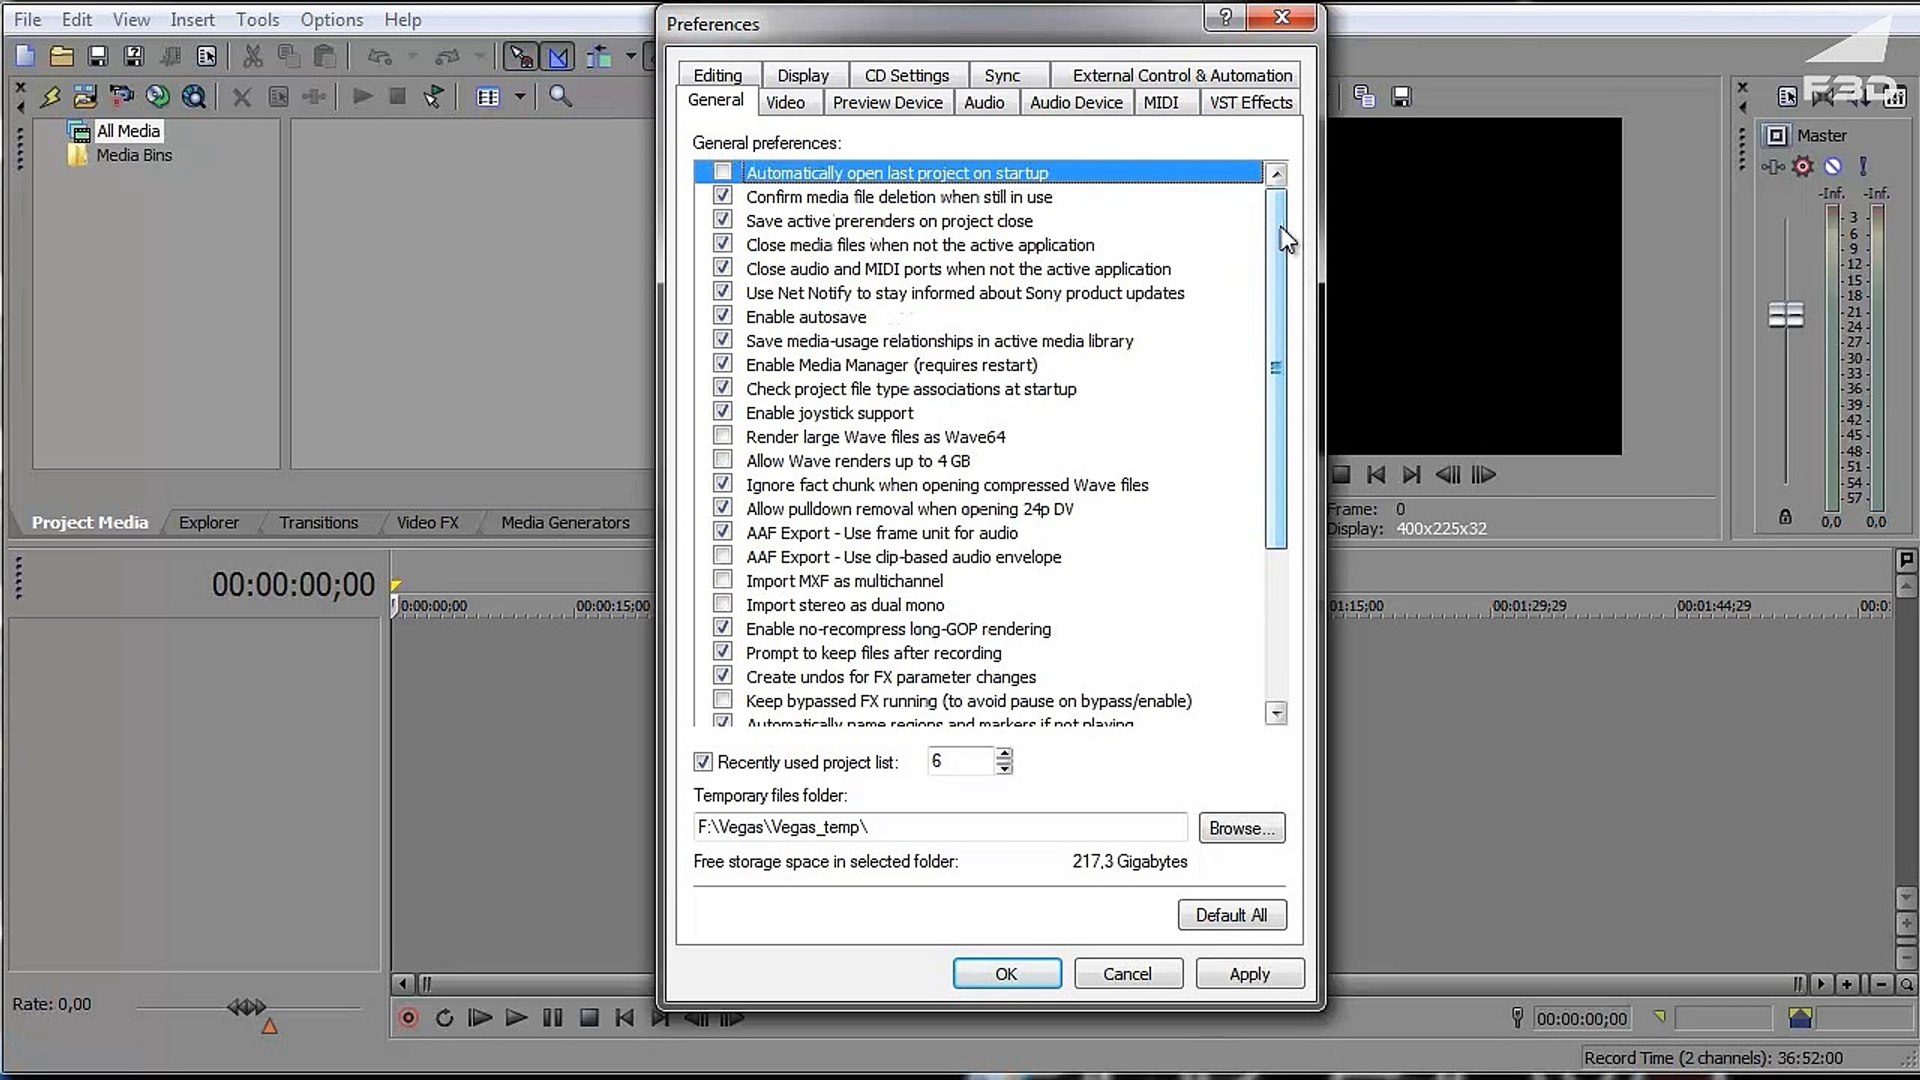The height and width of the screenshot is (1080, 1920).
Task: Click the Master volume fader handle
Action: 1785,316
